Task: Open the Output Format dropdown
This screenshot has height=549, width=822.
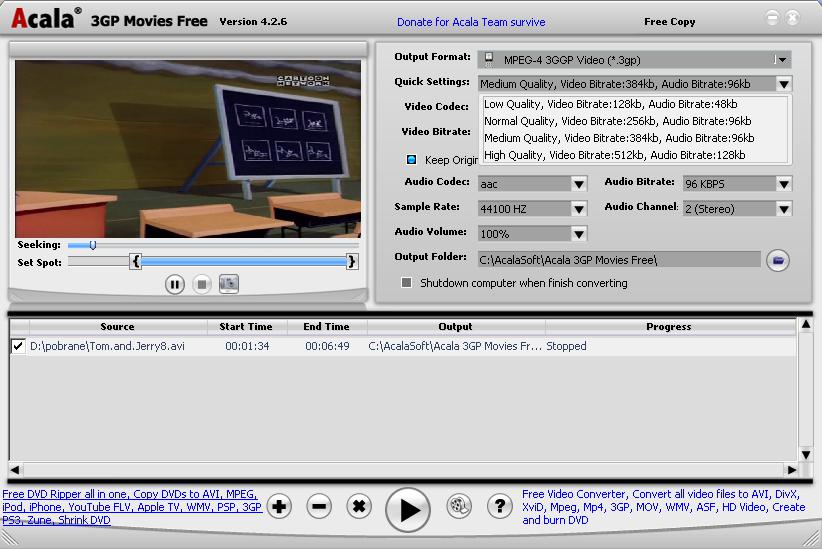Action: [x=782, y=60]
